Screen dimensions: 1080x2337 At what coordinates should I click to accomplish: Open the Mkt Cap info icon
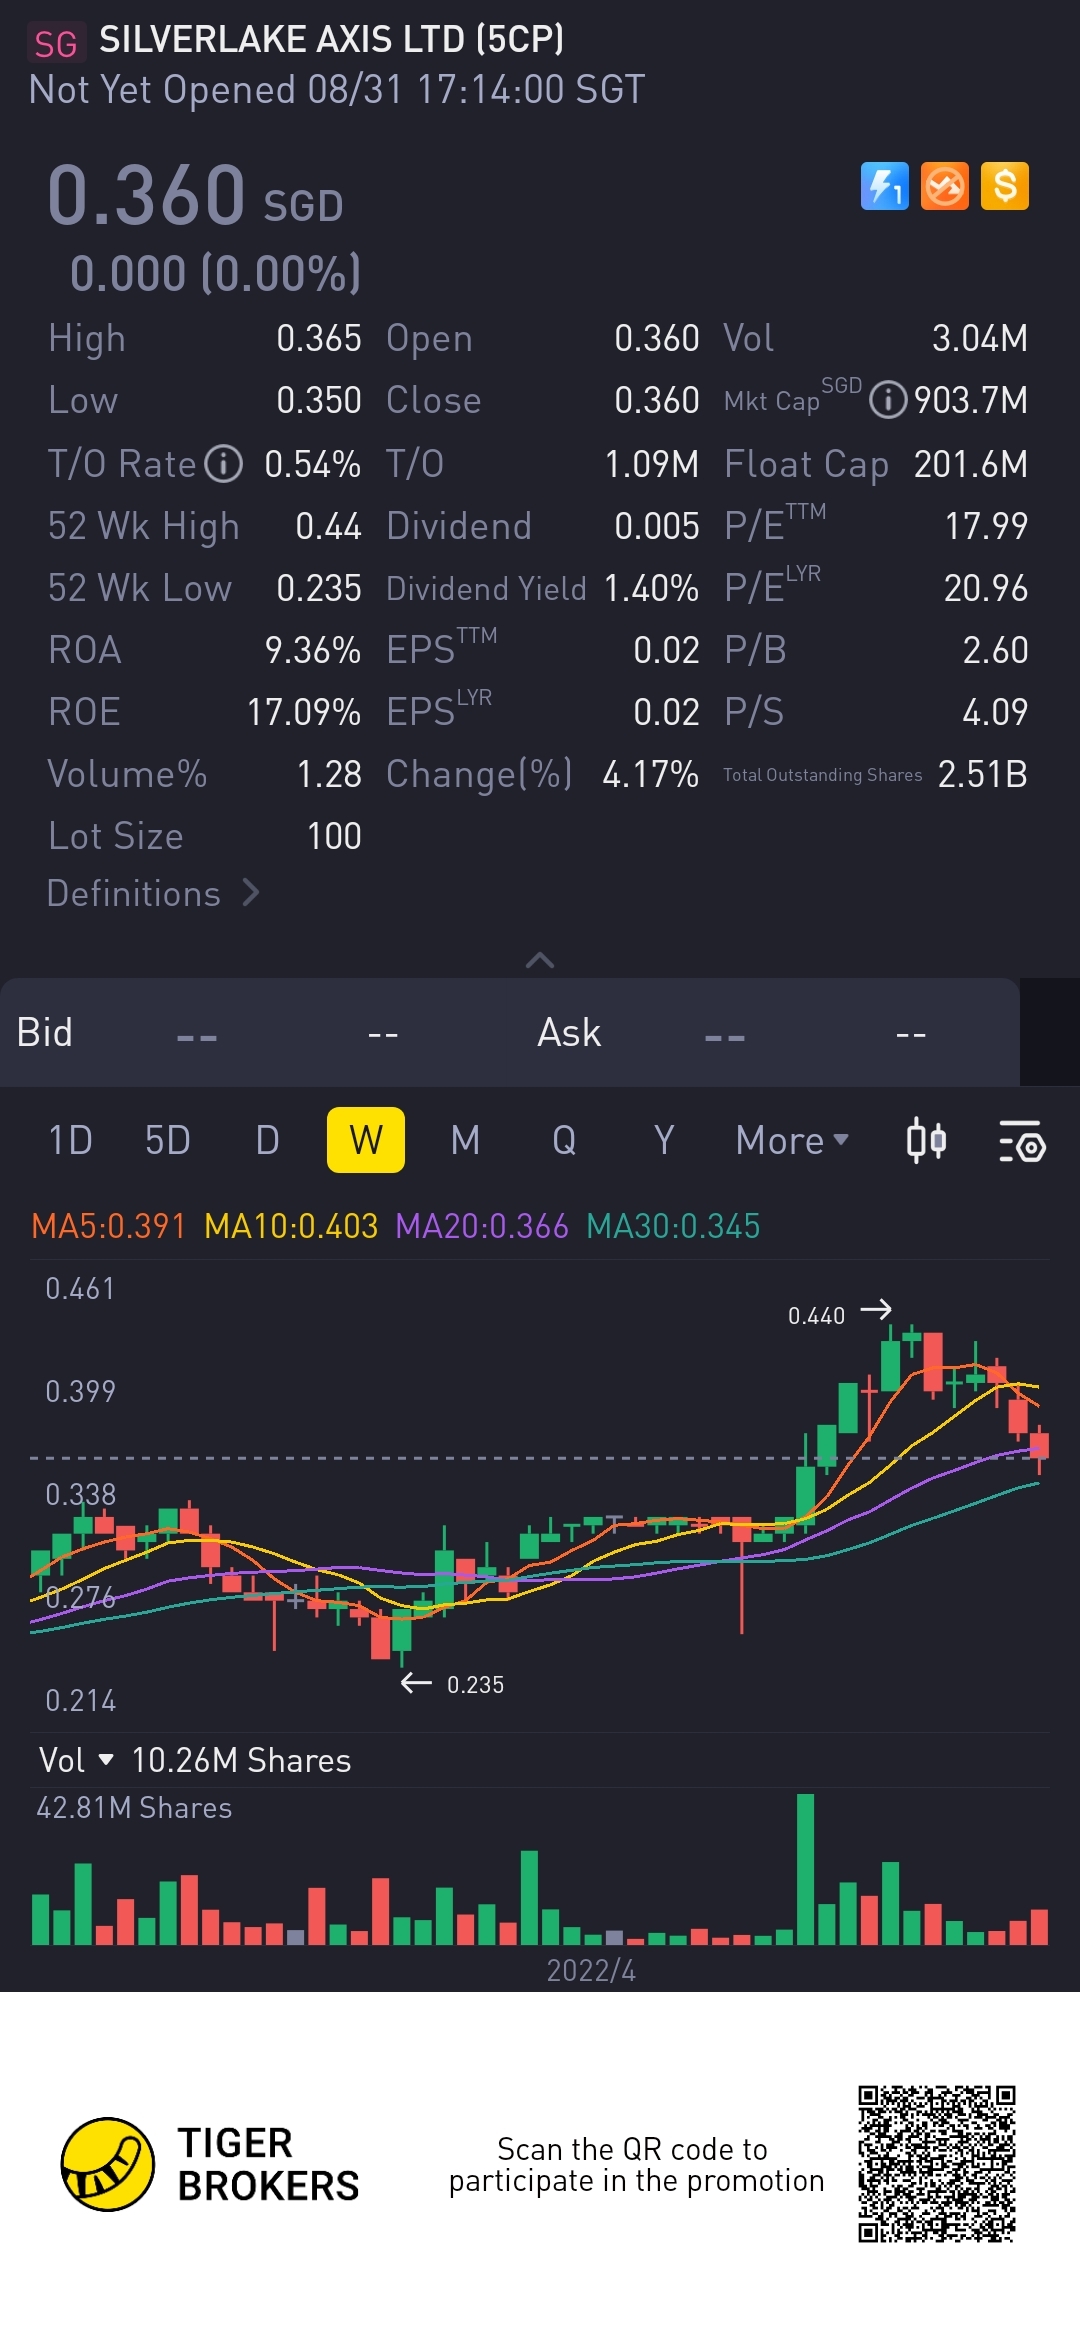[888, 400]
